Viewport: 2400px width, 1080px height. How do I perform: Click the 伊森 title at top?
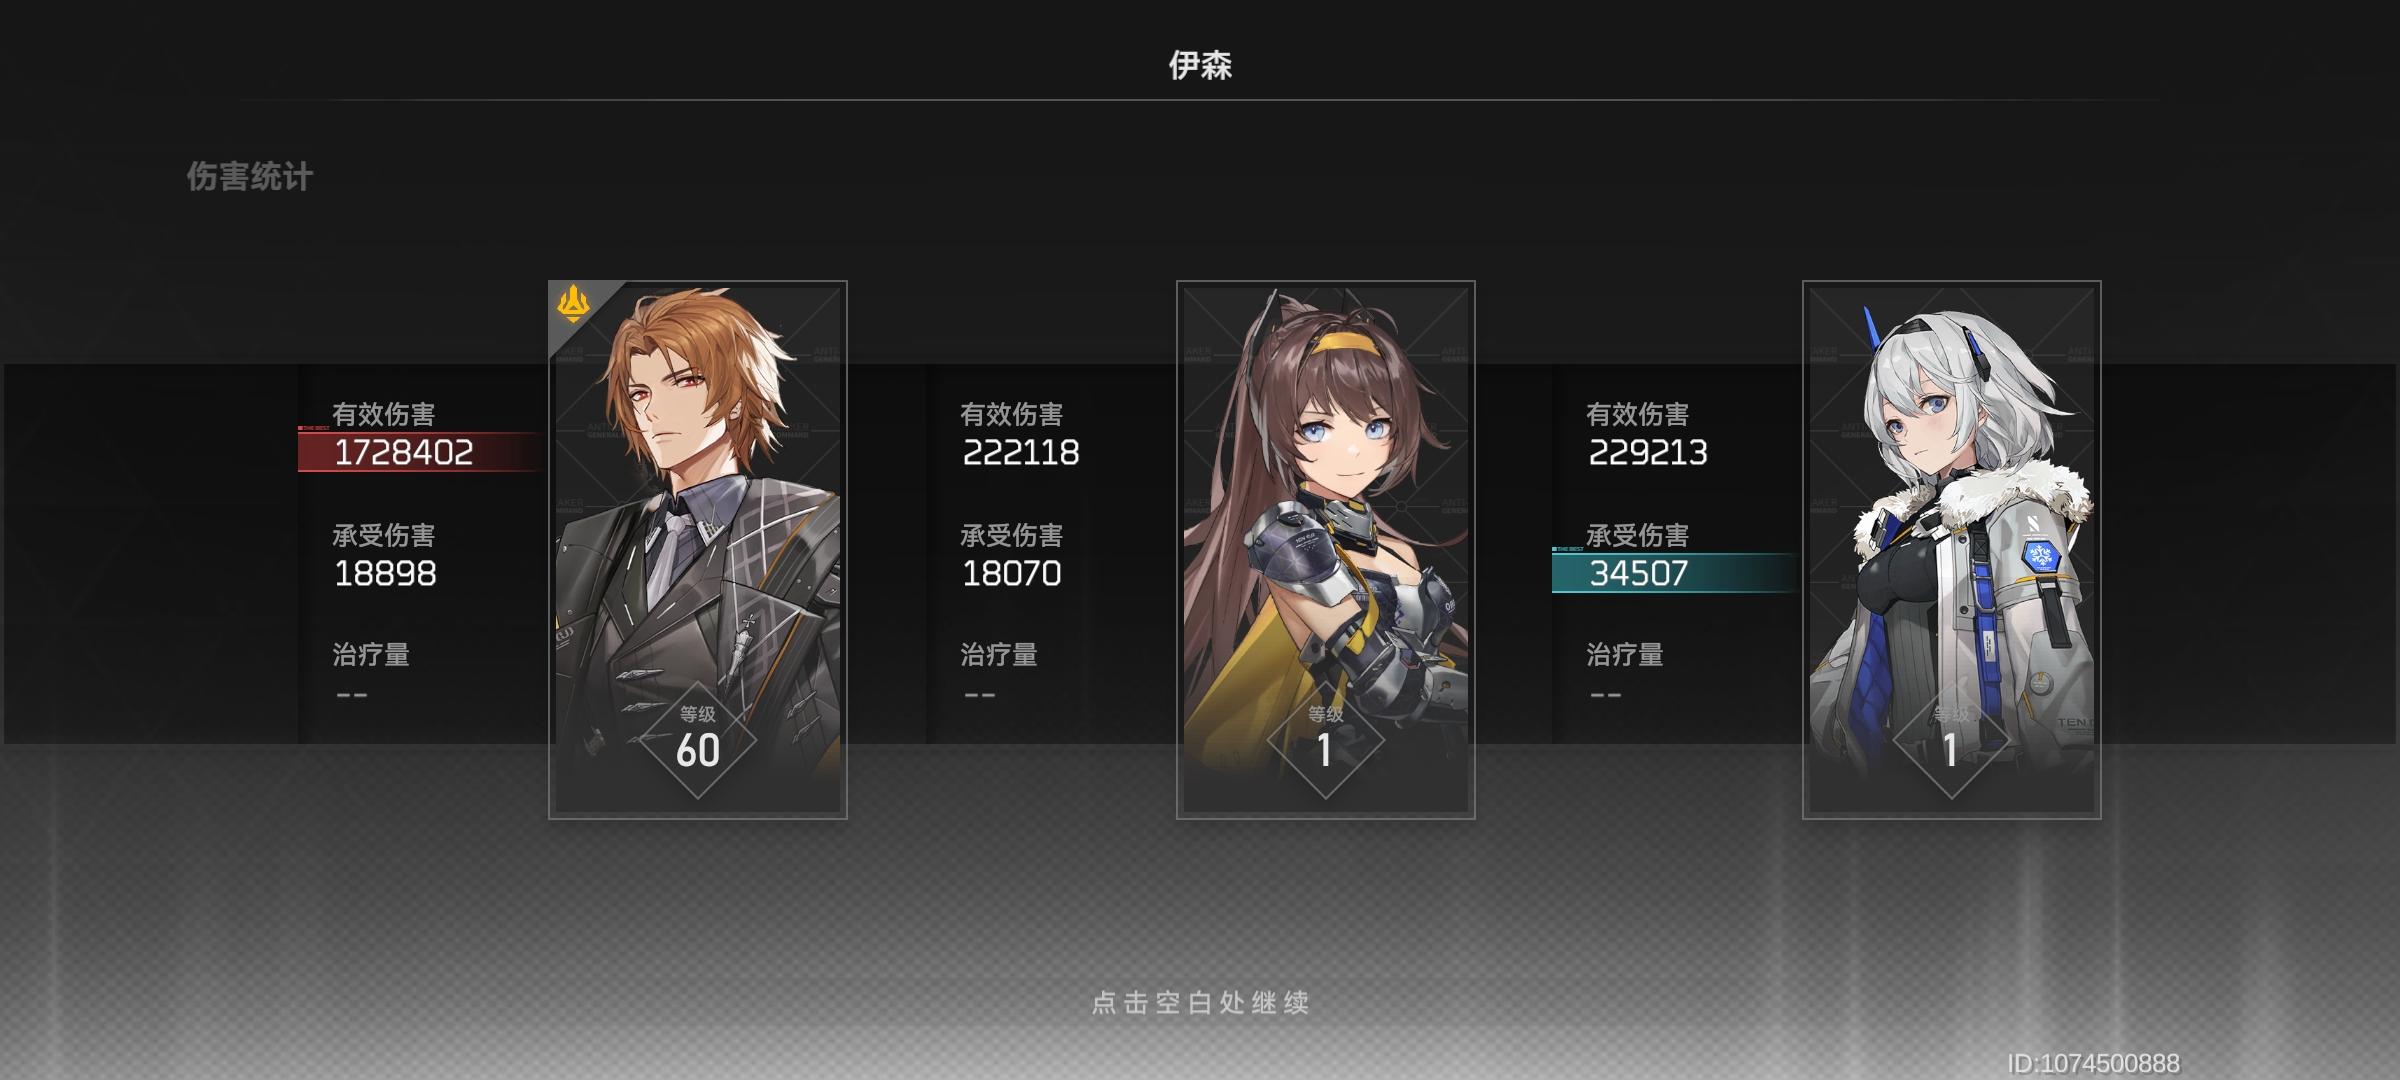(x=1200, y=65)
